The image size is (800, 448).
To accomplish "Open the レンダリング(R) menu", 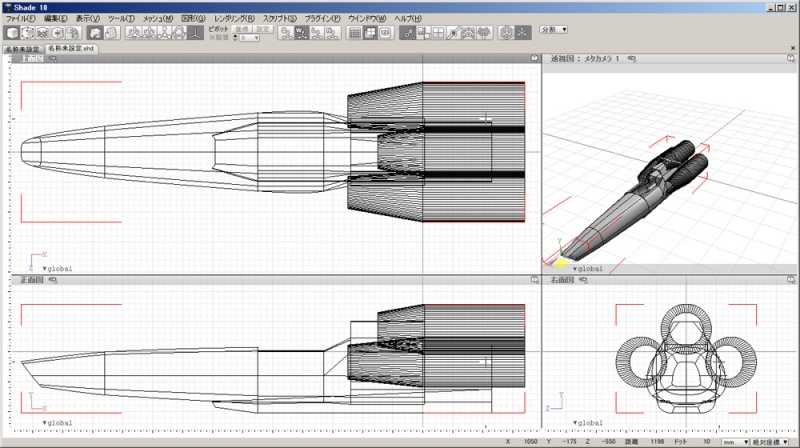I will point(234,18).
